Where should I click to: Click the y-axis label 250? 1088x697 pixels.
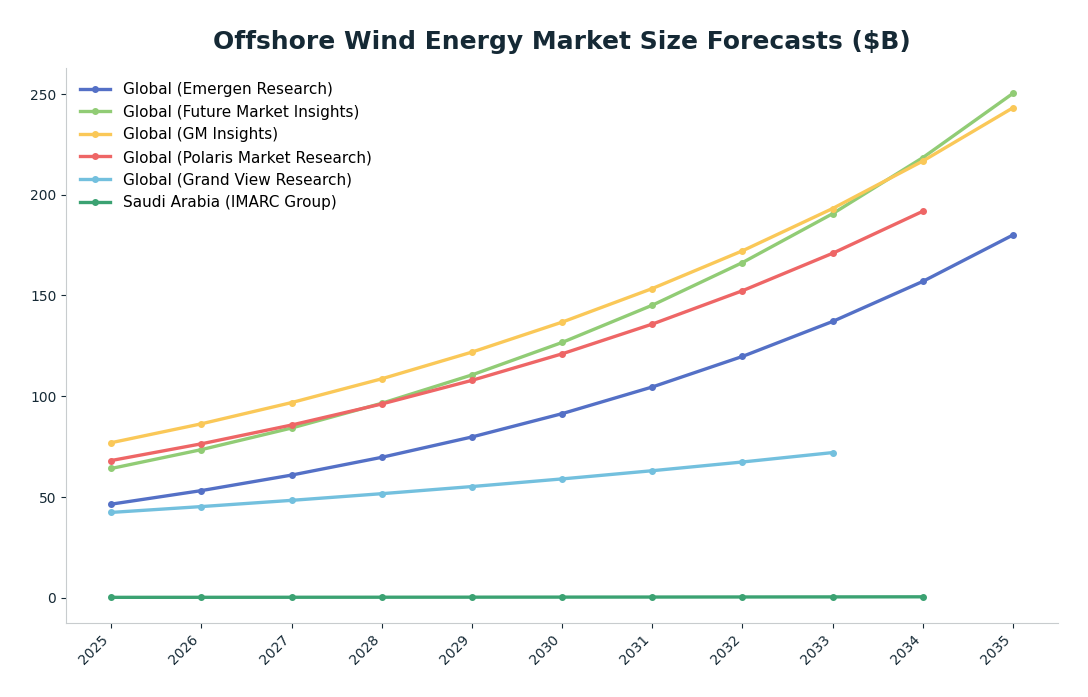[43, 94]
